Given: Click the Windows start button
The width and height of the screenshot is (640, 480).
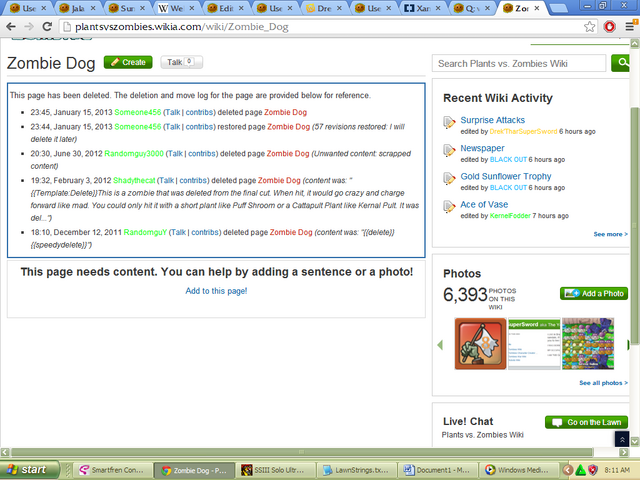Looking at the screenshot, I should 28,470.
